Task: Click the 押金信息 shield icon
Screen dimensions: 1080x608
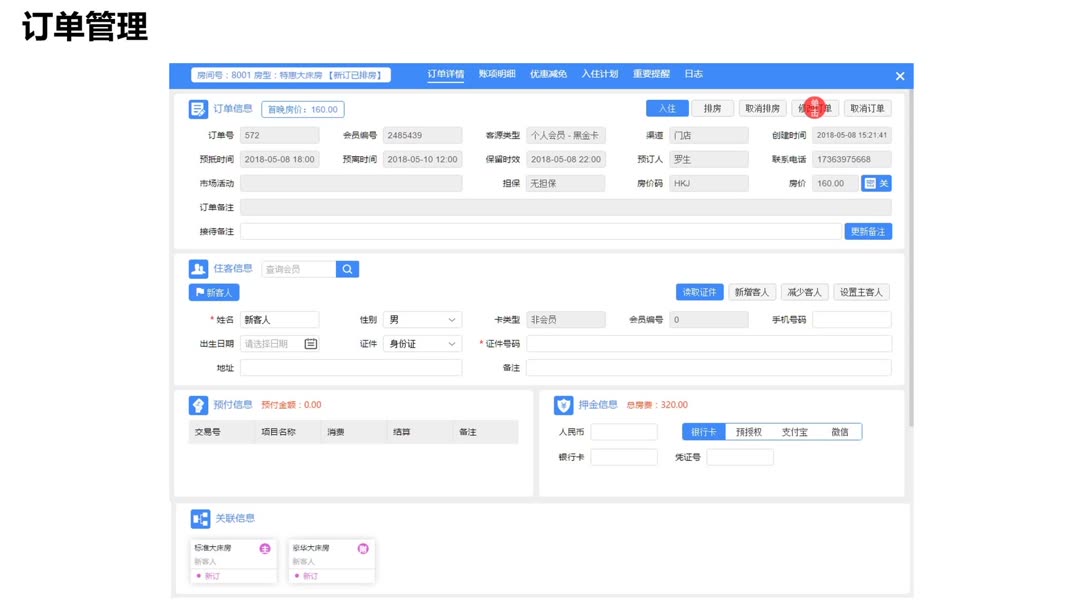Action: pos(565,404)
